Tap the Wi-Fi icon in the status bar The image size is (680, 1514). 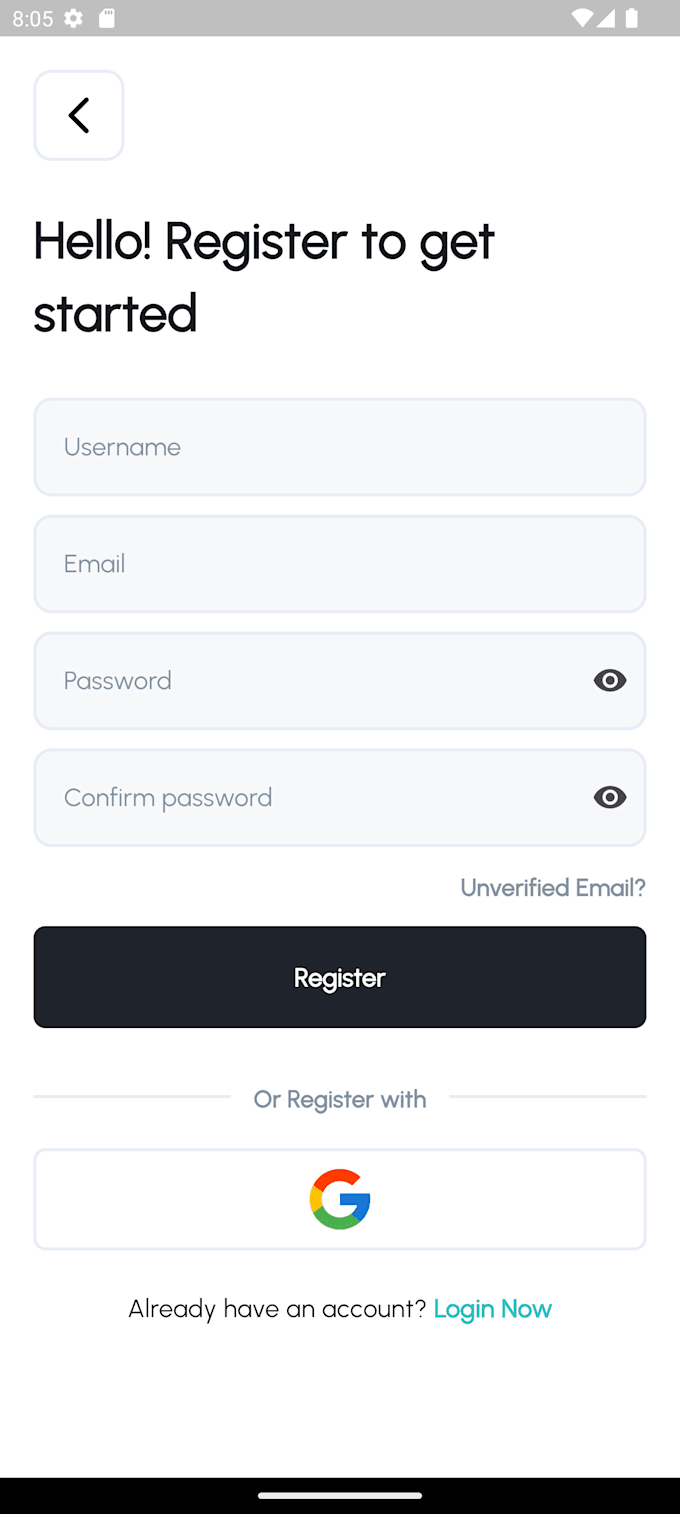[x=581, y=17]
